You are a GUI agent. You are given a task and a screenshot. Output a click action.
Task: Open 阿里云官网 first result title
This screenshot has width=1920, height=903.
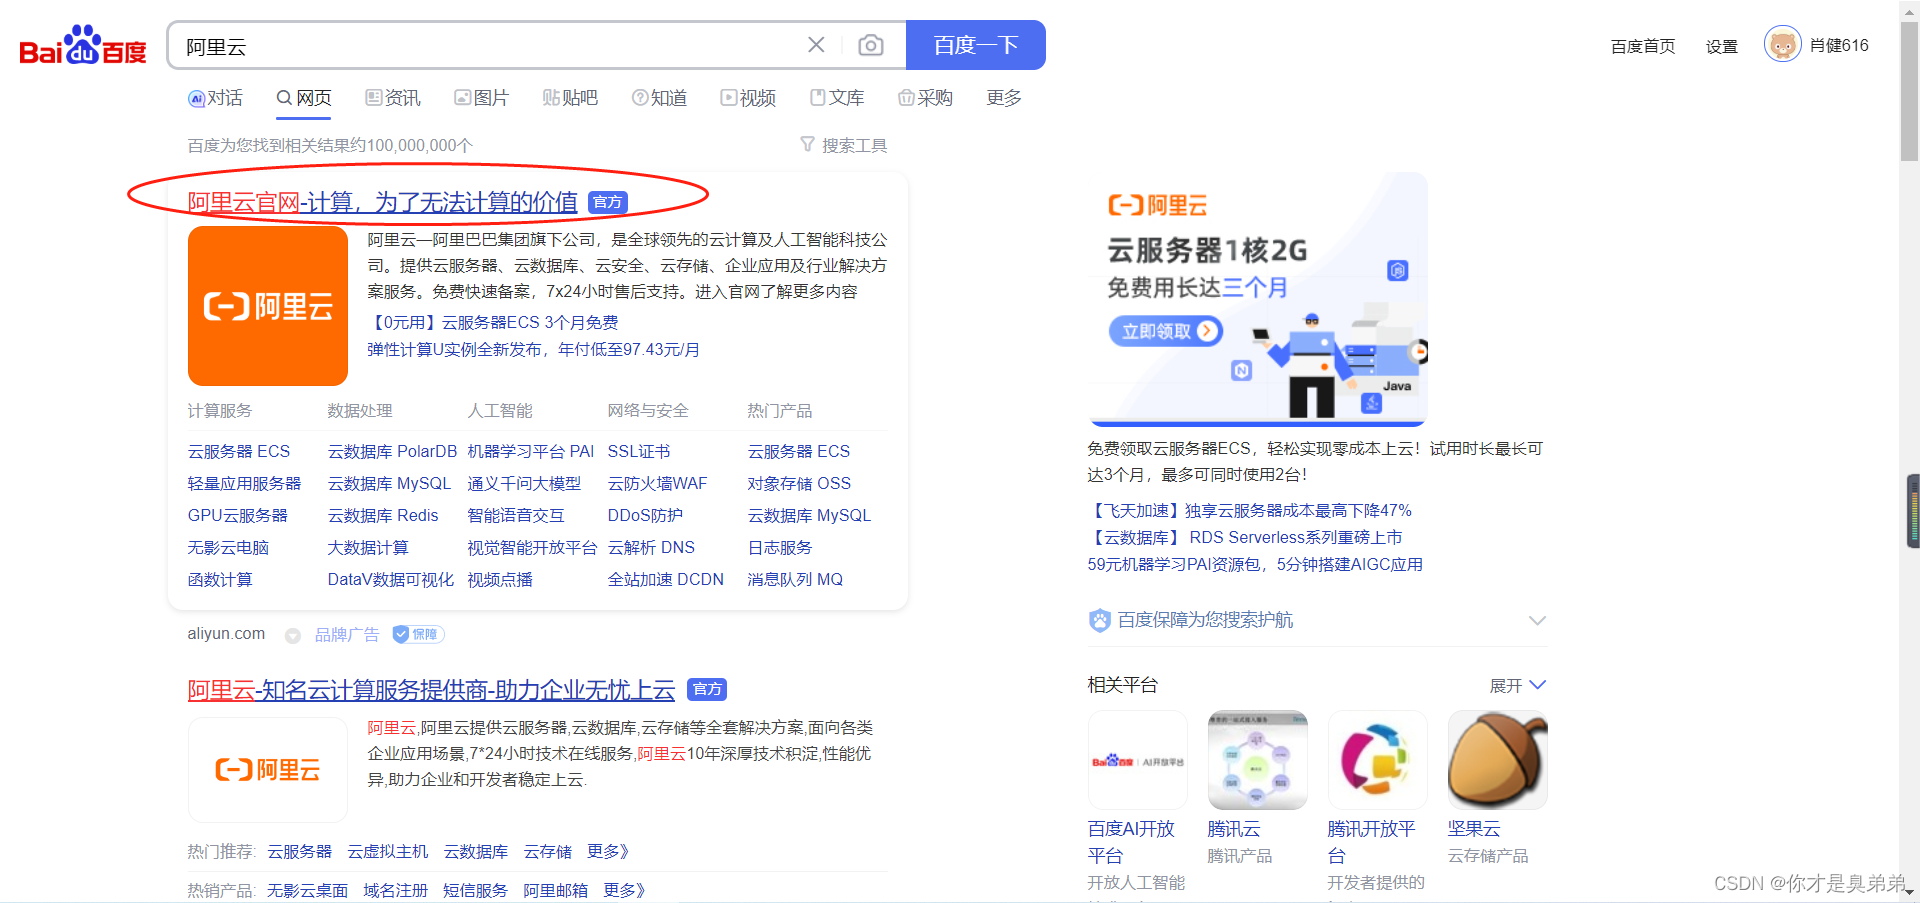383,202
